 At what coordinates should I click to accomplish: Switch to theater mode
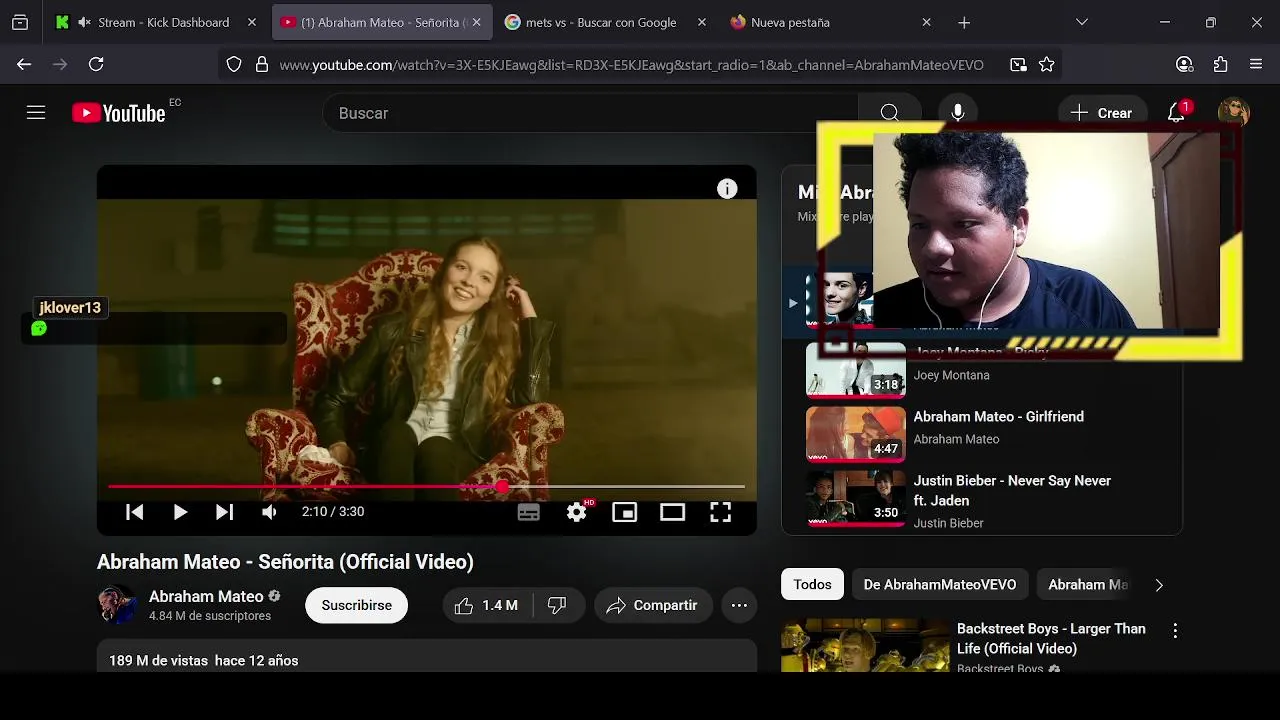(672, 512)
